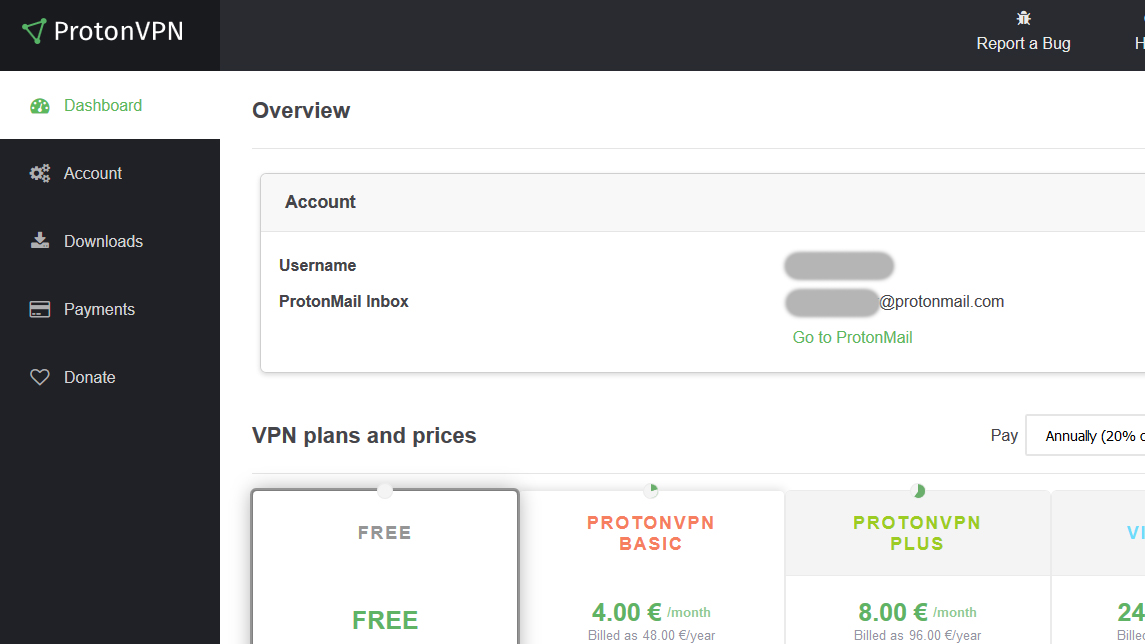Click the Account gears icon
Screen dimensions: 1145x644
coord(40,174)
